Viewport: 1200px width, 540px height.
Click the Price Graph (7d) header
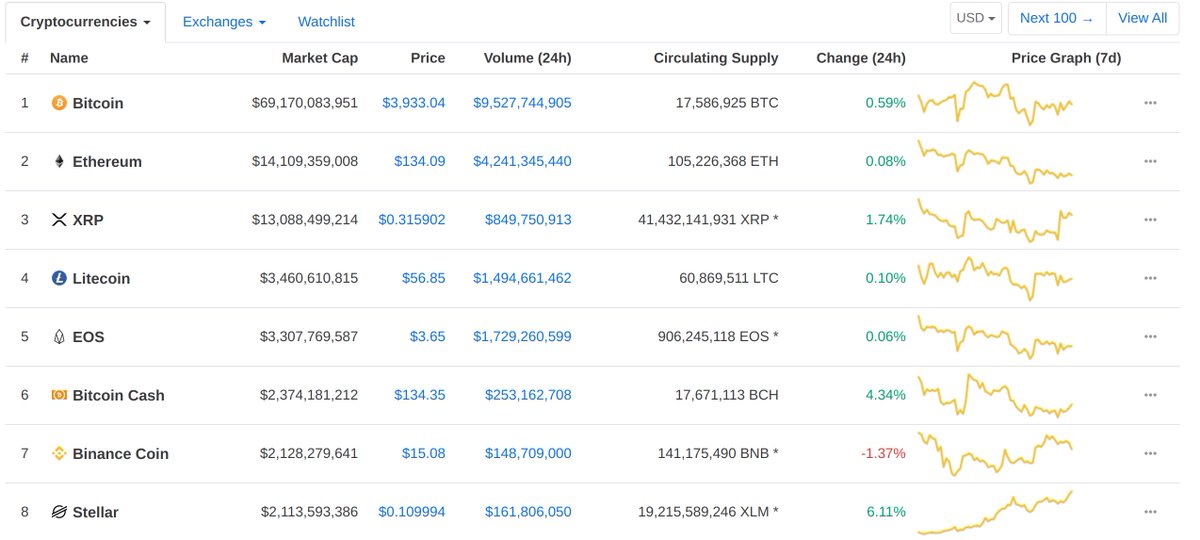[x=1066, y=58]
